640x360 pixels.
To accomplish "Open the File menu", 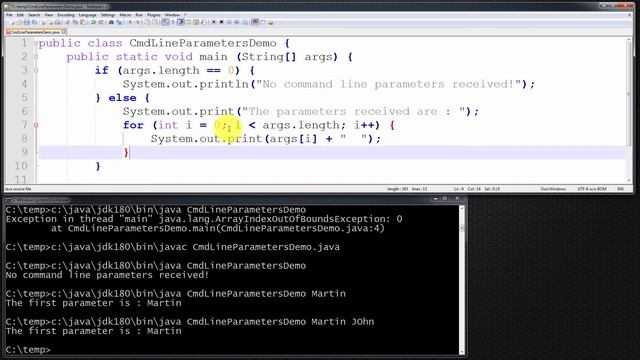I will pyautogui.click(x=9, y=15).
